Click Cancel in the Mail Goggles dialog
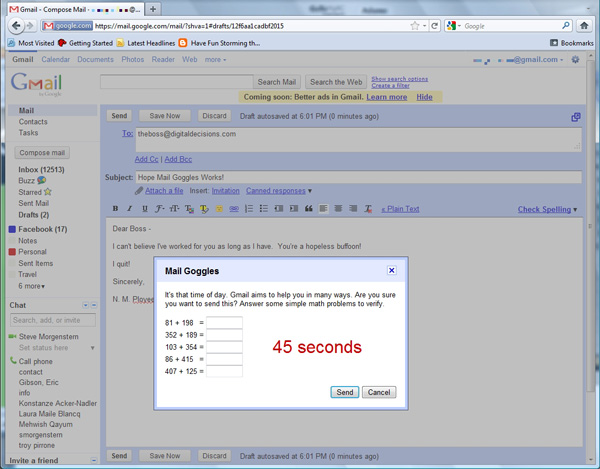Image resolution: width=600 pixels, height=469 pixels. (379, 392)
